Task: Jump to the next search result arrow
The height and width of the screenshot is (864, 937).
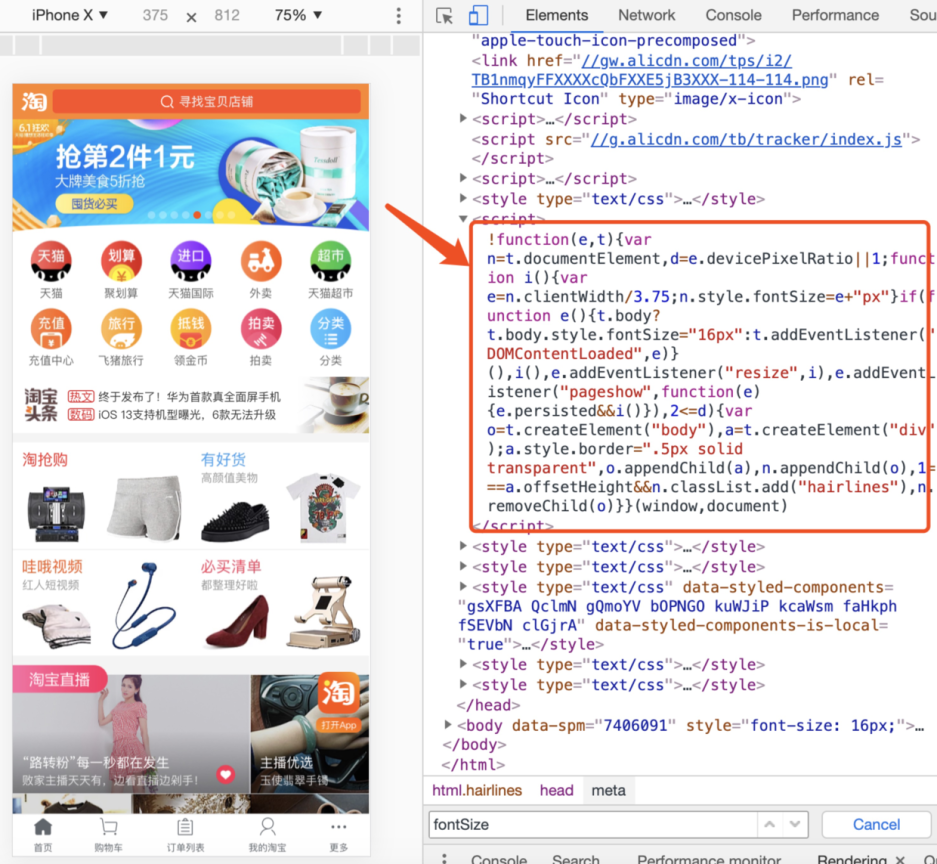Action: tap(795, 825)
